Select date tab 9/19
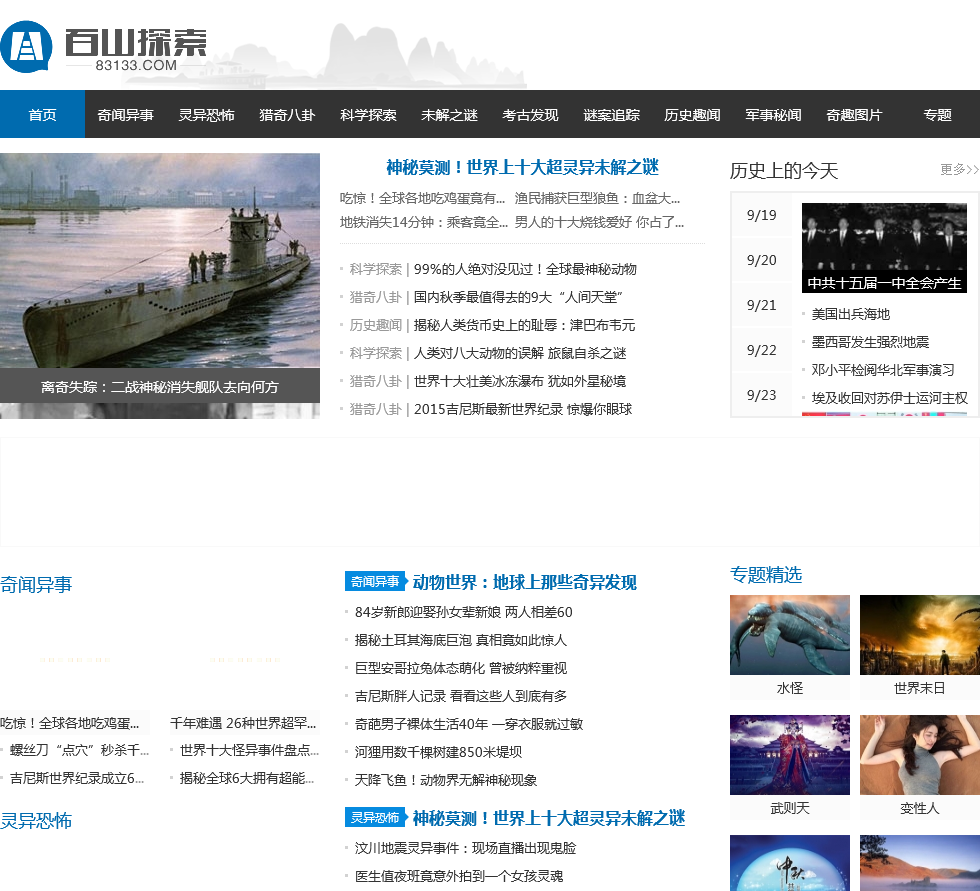Screen dimensions: 980x891 point(761,215)
